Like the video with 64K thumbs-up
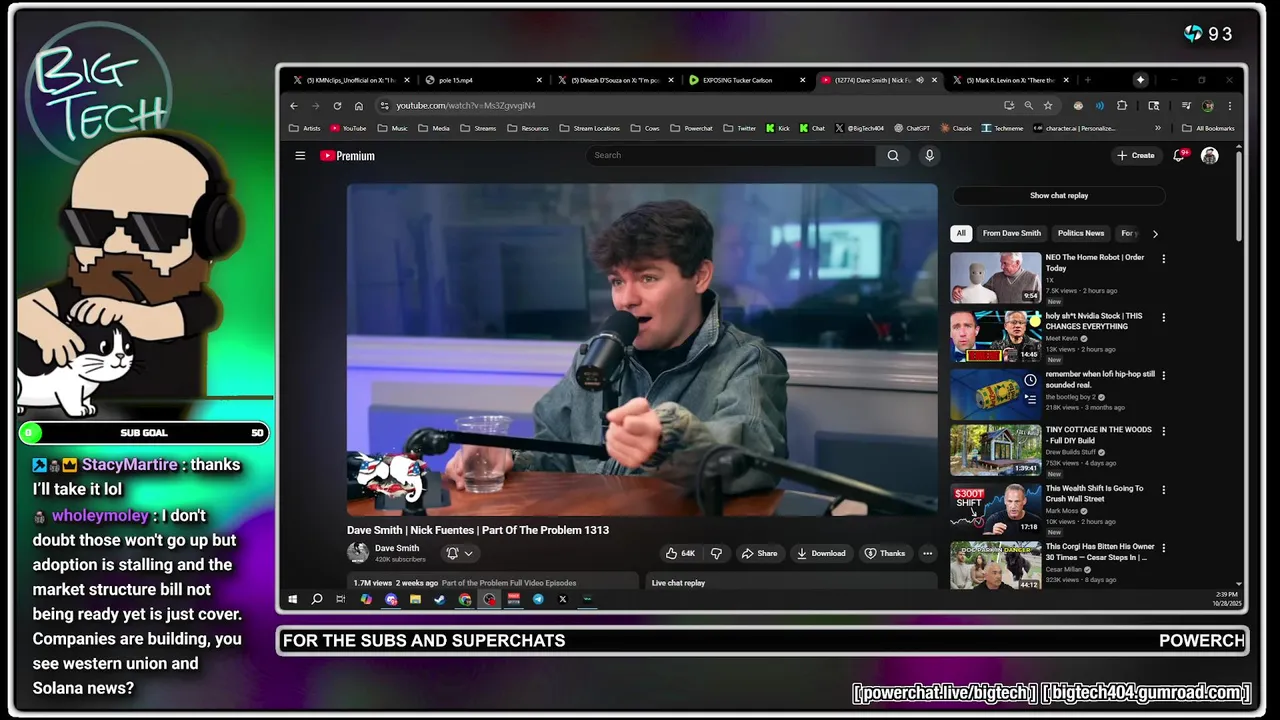 680,553
